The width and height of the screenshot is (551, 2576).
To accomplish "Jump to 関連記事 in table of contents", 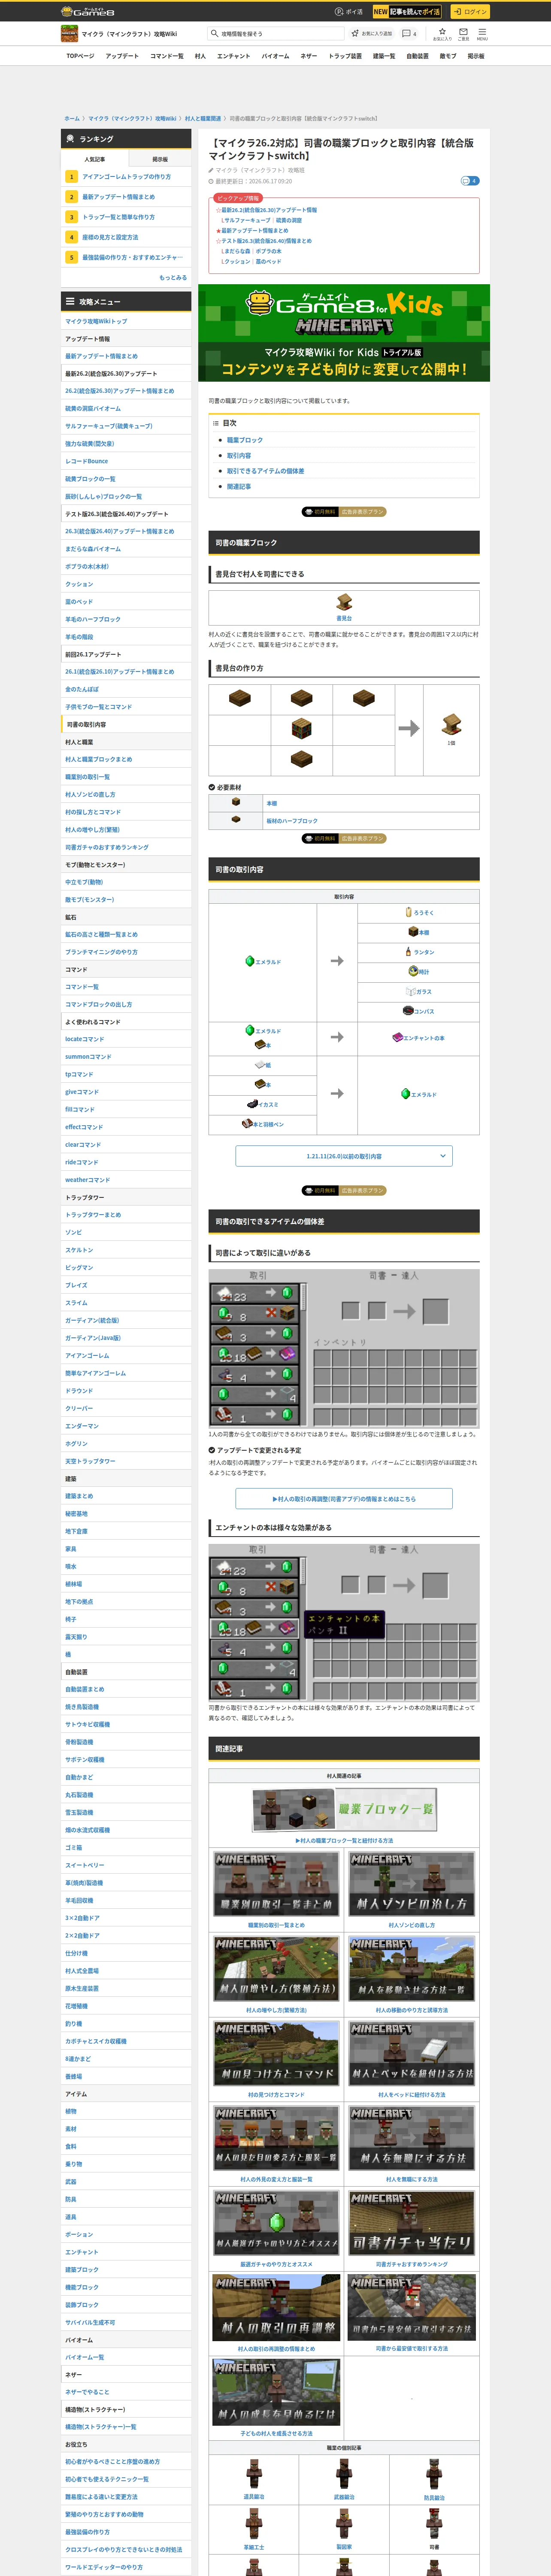I will pyautogui.click(x=239, y=487).
